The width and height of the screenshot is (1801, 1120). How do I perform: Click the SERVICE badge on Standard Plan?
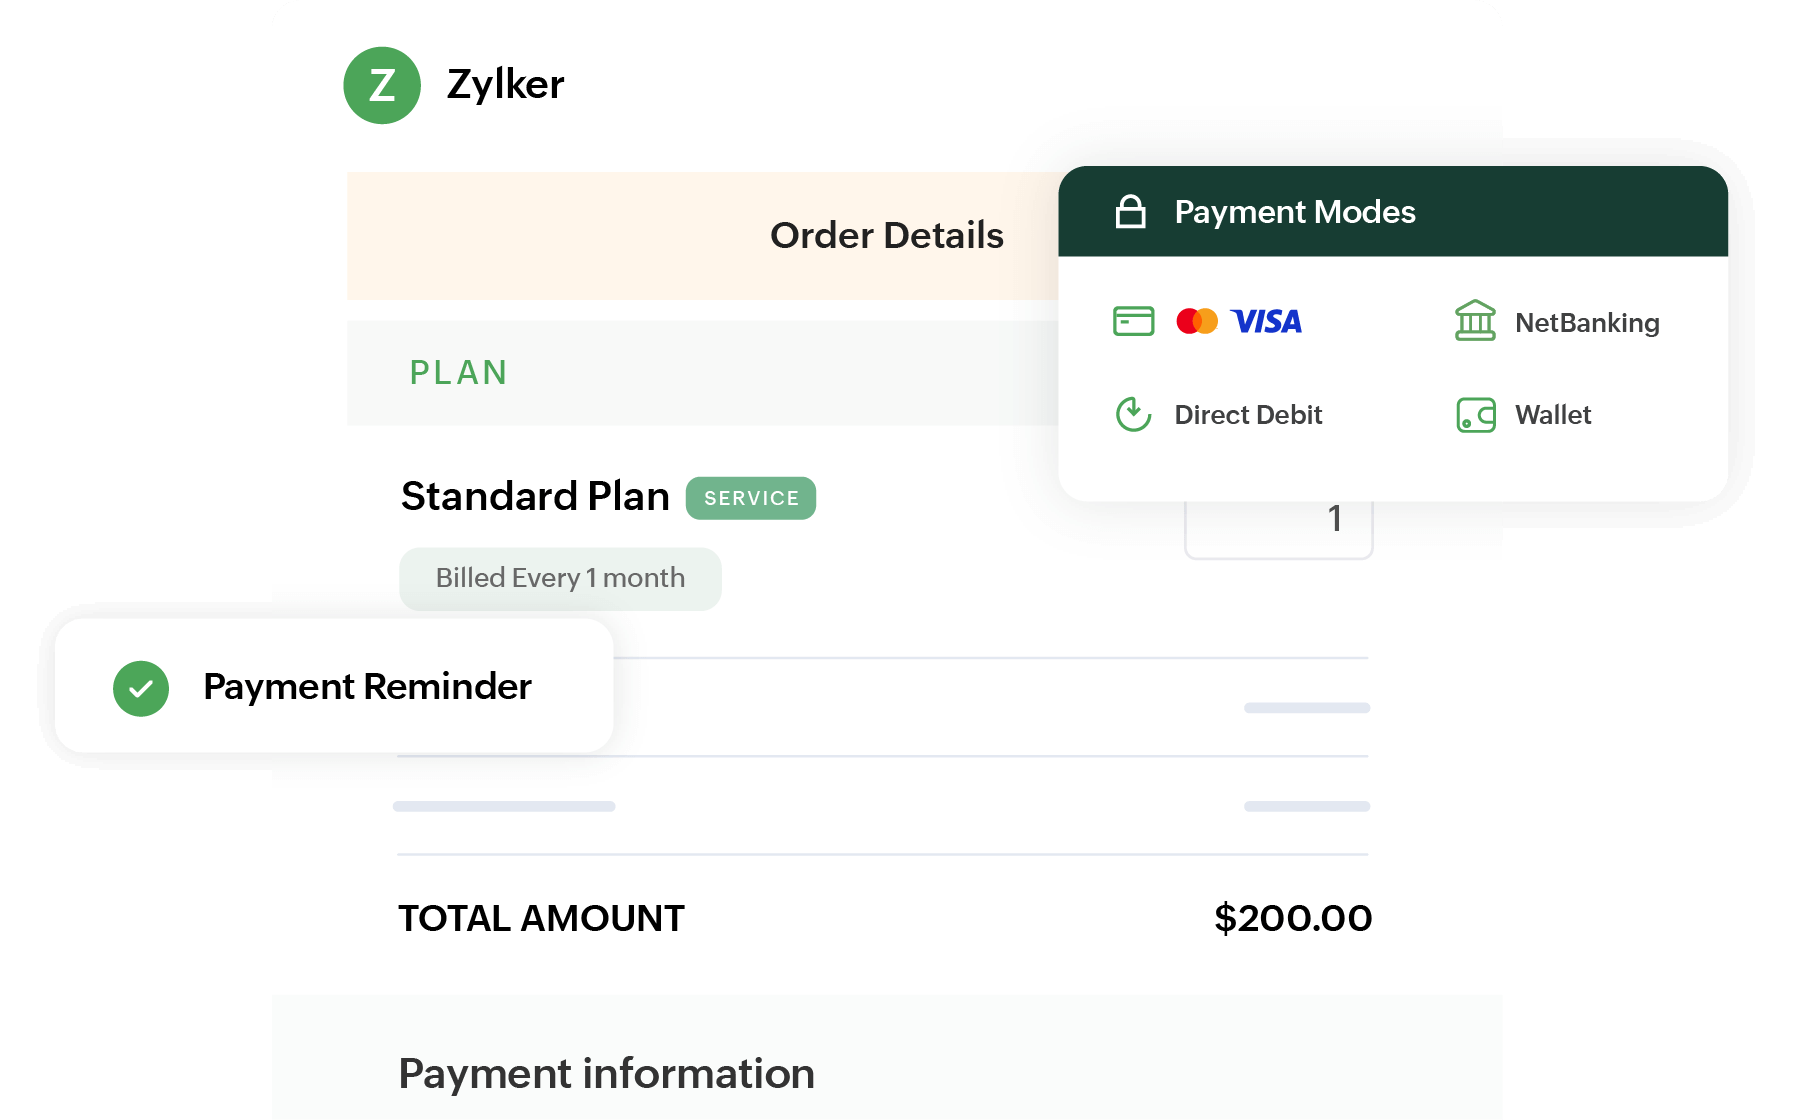(750, 497)
